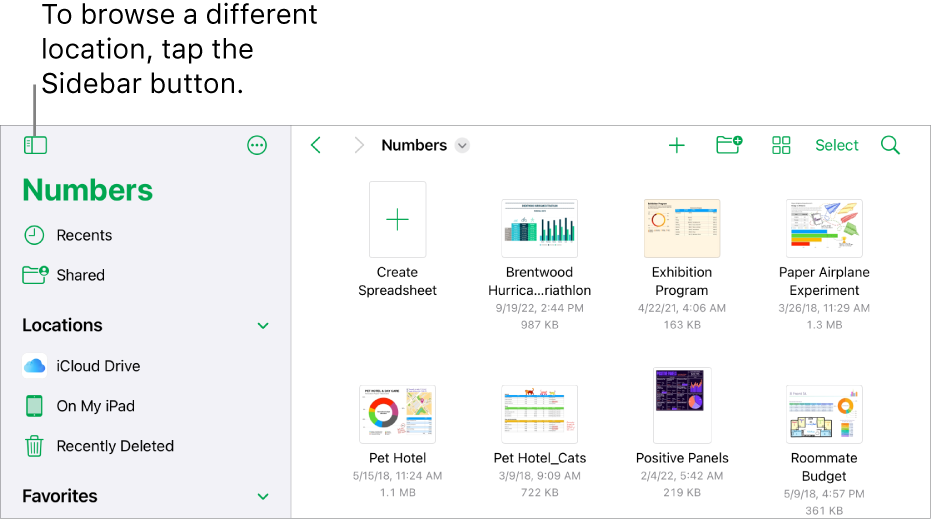Go forward with the right chevron

coord(358,145)
